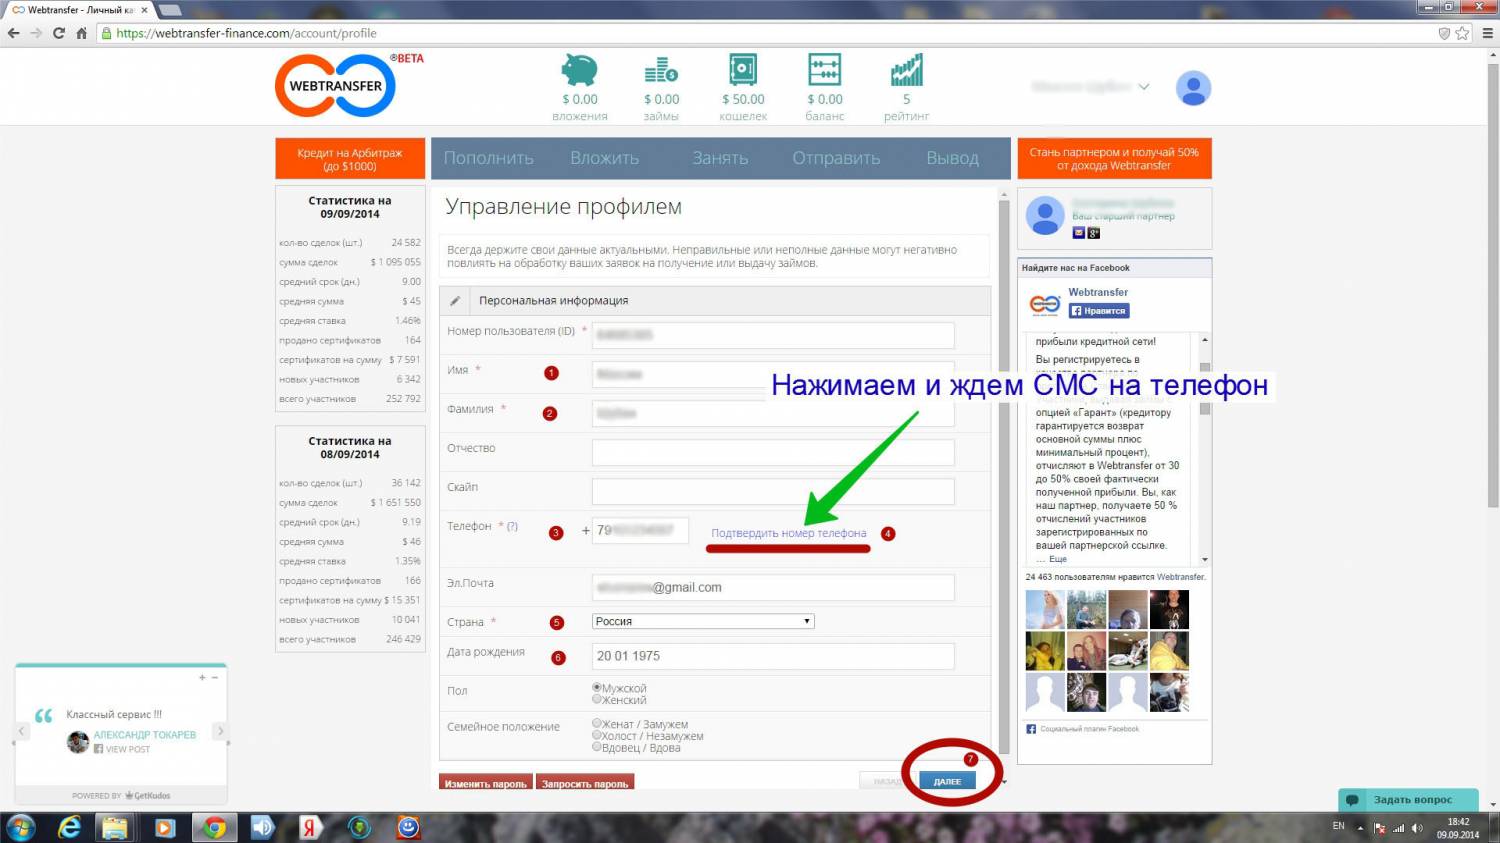The height and width of the screenshot is (843, 1500).
Task: Click the Webtransfer logo
Action: [x=336, y=85]
